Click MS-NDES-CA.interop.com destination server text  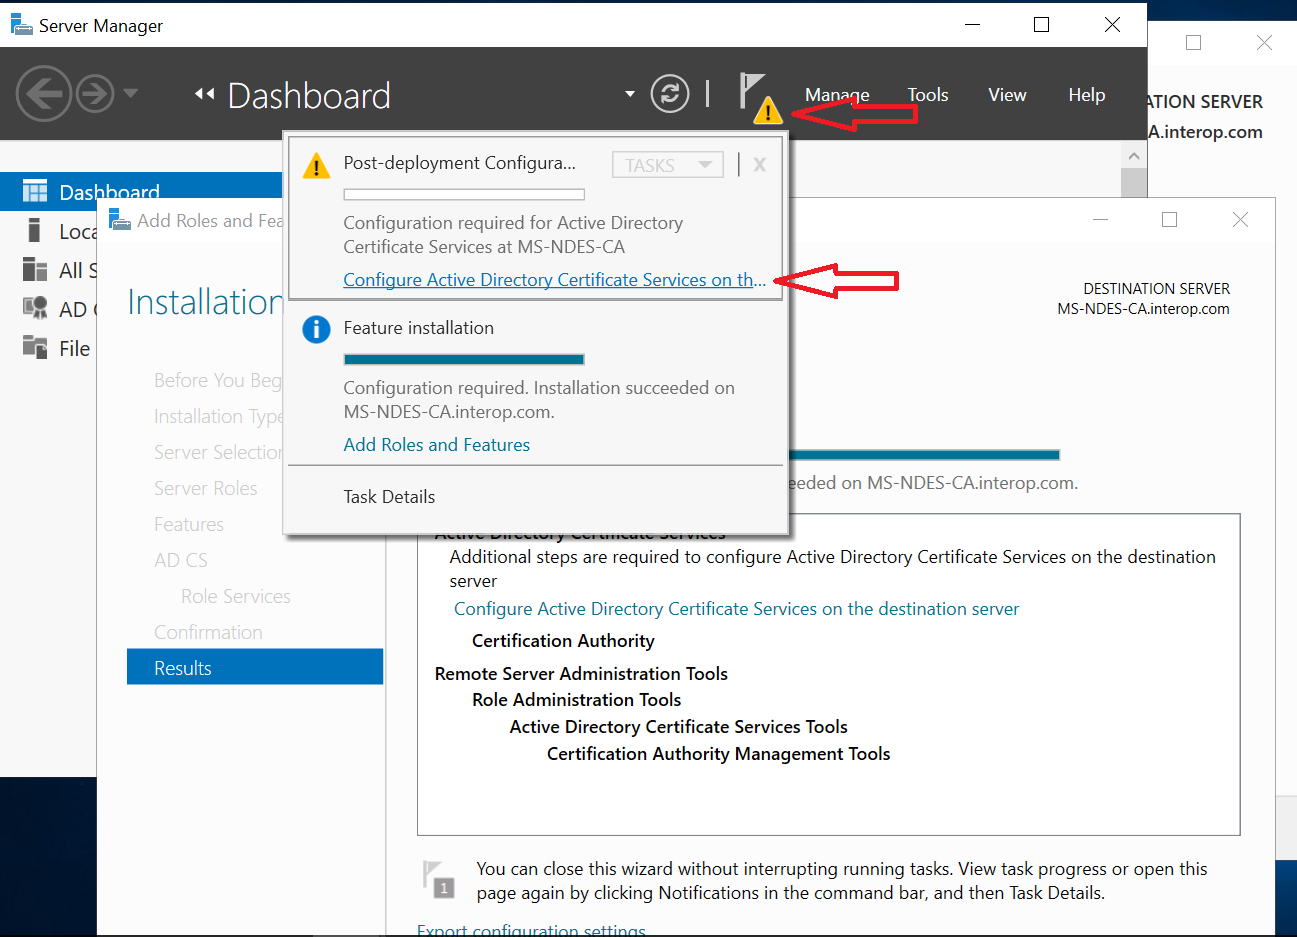point(1143,309)
